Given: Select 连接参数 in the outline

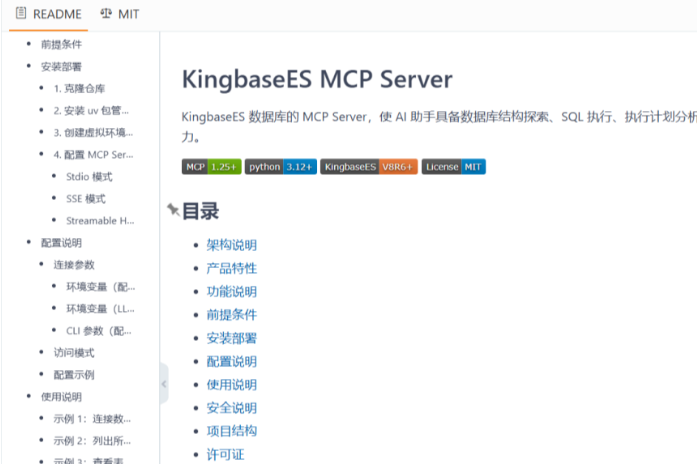Looking at the screenshot, I should (74, 265).
